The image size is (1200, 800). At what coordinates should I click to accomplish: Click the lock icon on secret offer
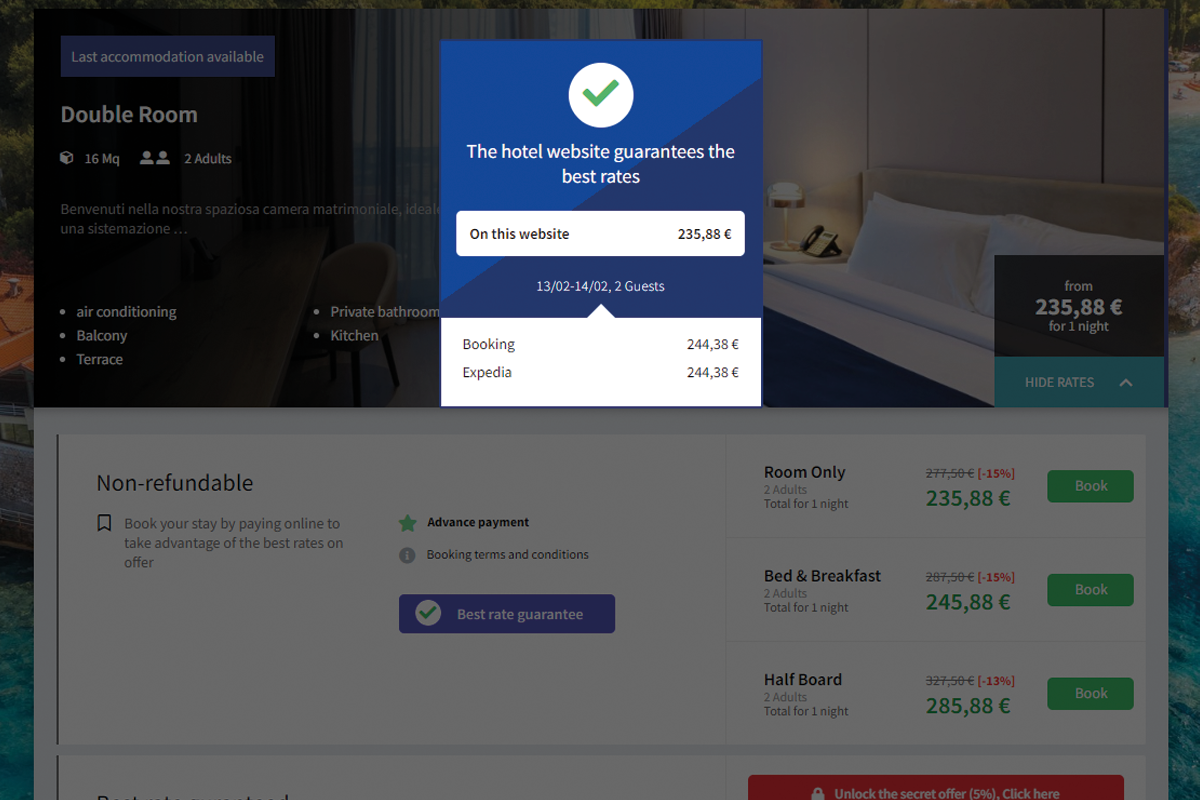point(817,794)
